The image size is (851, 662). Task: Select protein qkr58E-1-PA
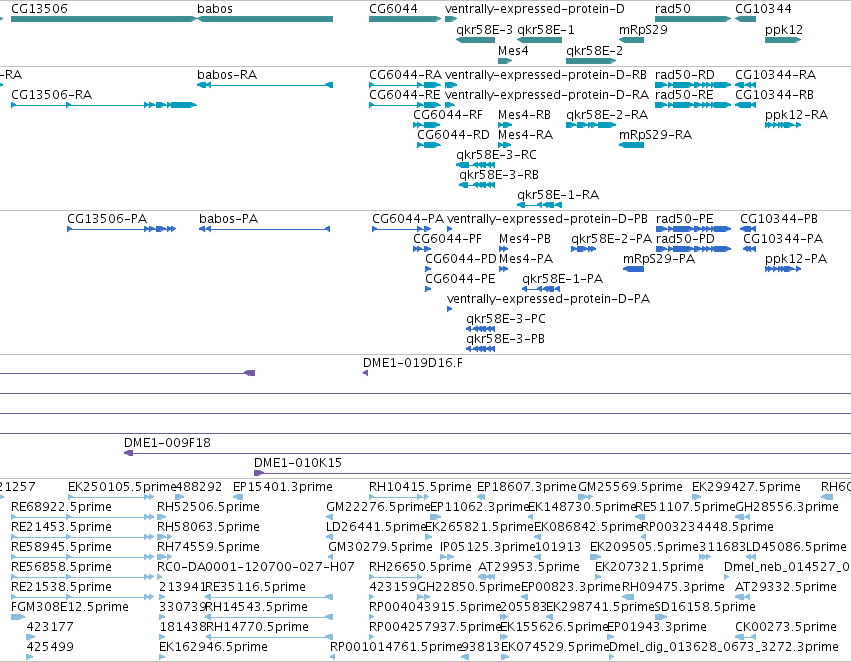(x=541, y=289)
